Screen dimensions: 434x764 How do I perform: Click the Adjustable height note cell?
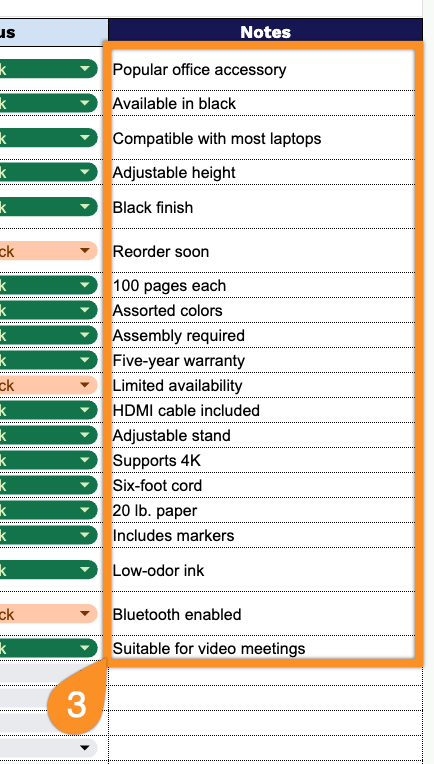263,172
